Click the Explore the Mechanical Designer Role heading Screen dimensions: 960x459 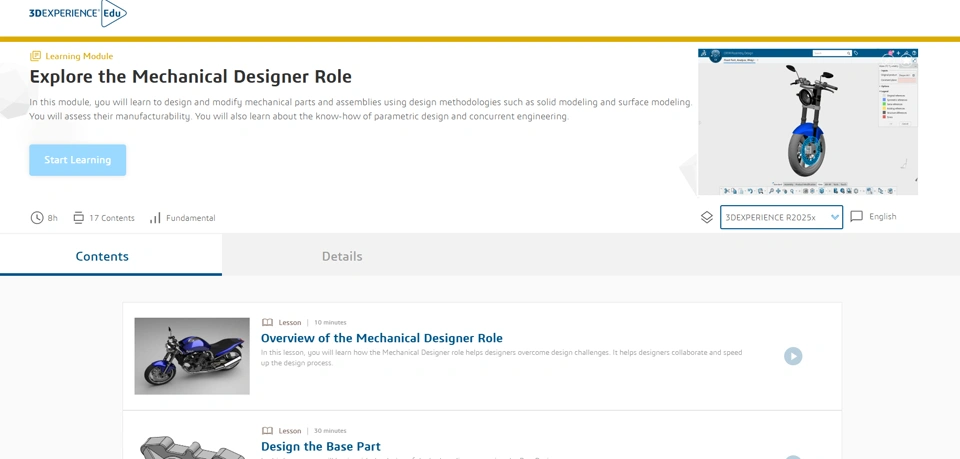[190, 76]
